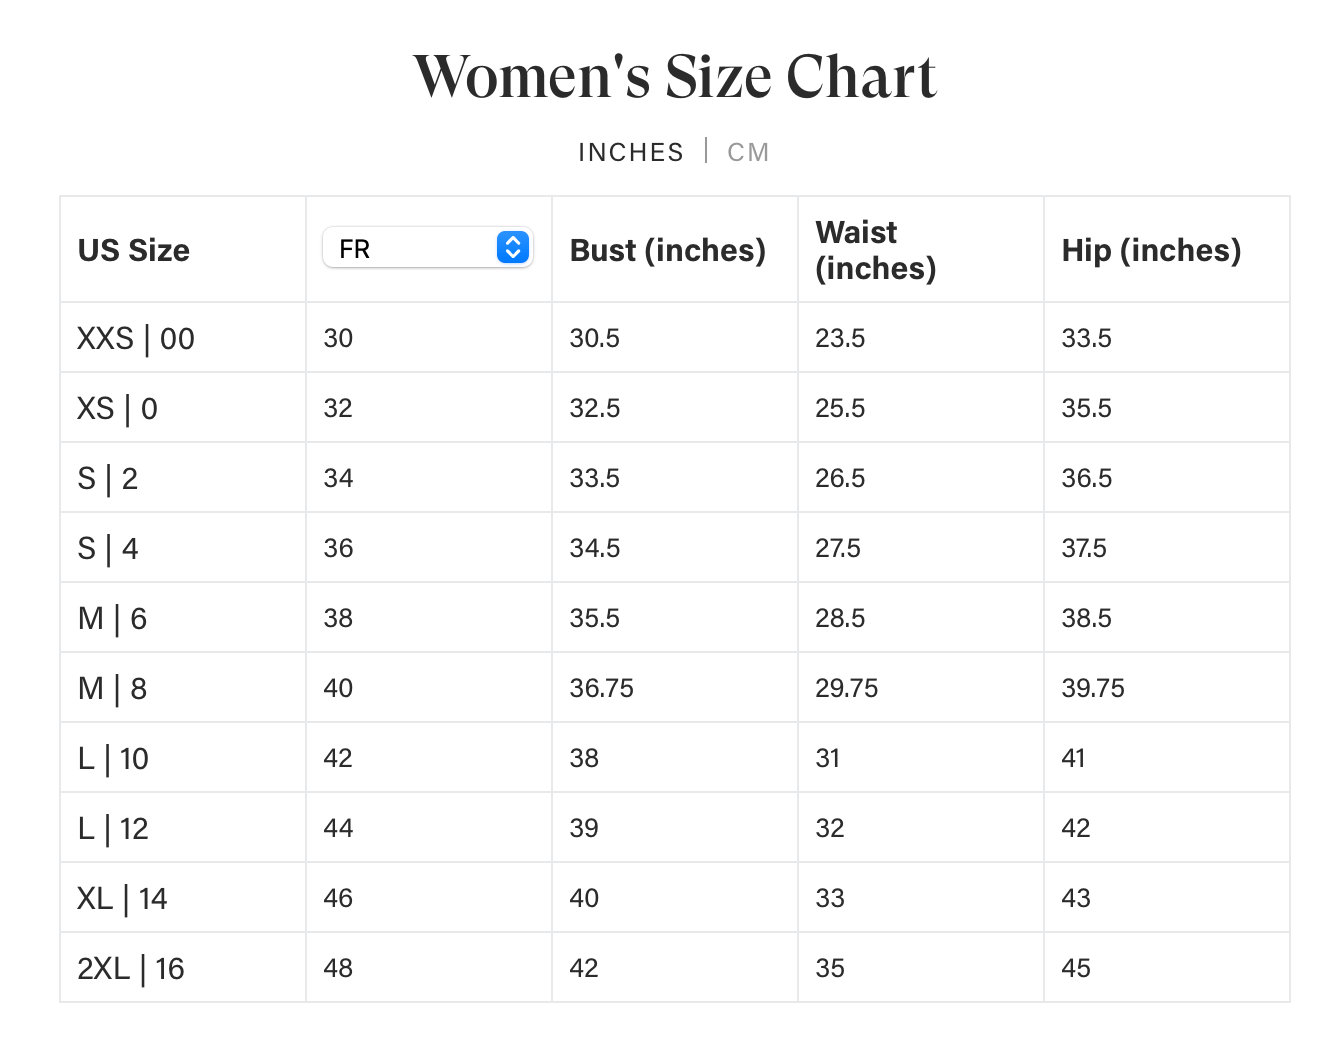Screen dimensions: 1340x1038
Task: Click the 36.75 bust measurement cell
Action: [x=602, y=688]
